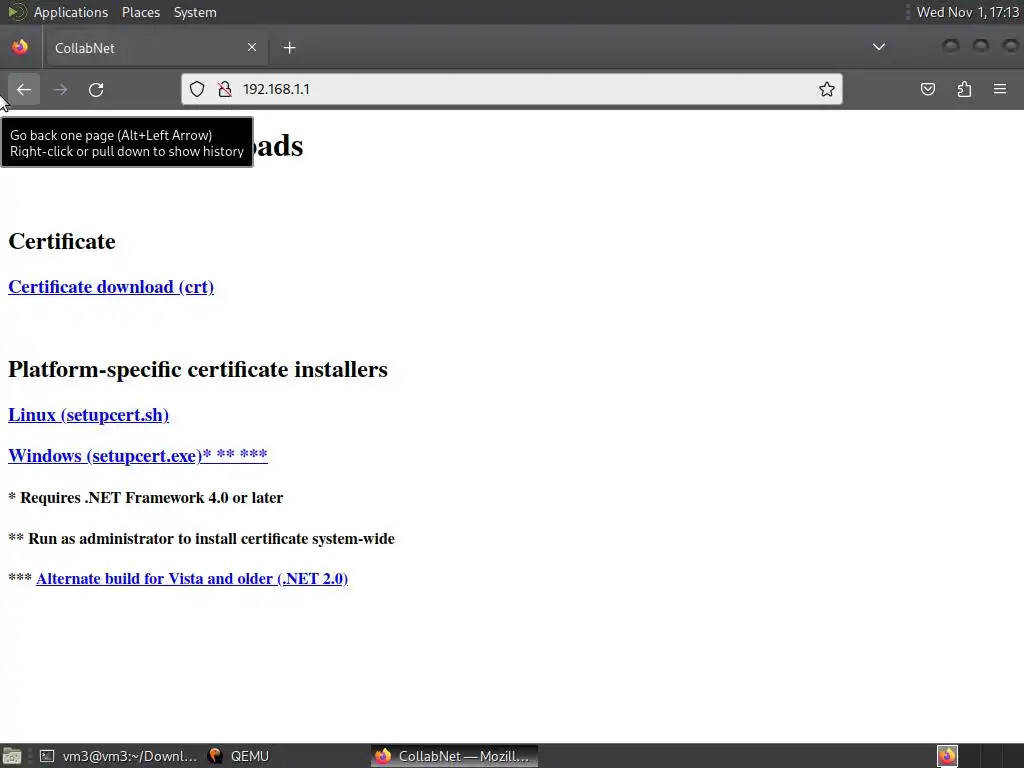This screenshot has height=768, width=1024.
Task: Click the forward navigation arrow
Action: pyautogui.click(x=60, y=89)
